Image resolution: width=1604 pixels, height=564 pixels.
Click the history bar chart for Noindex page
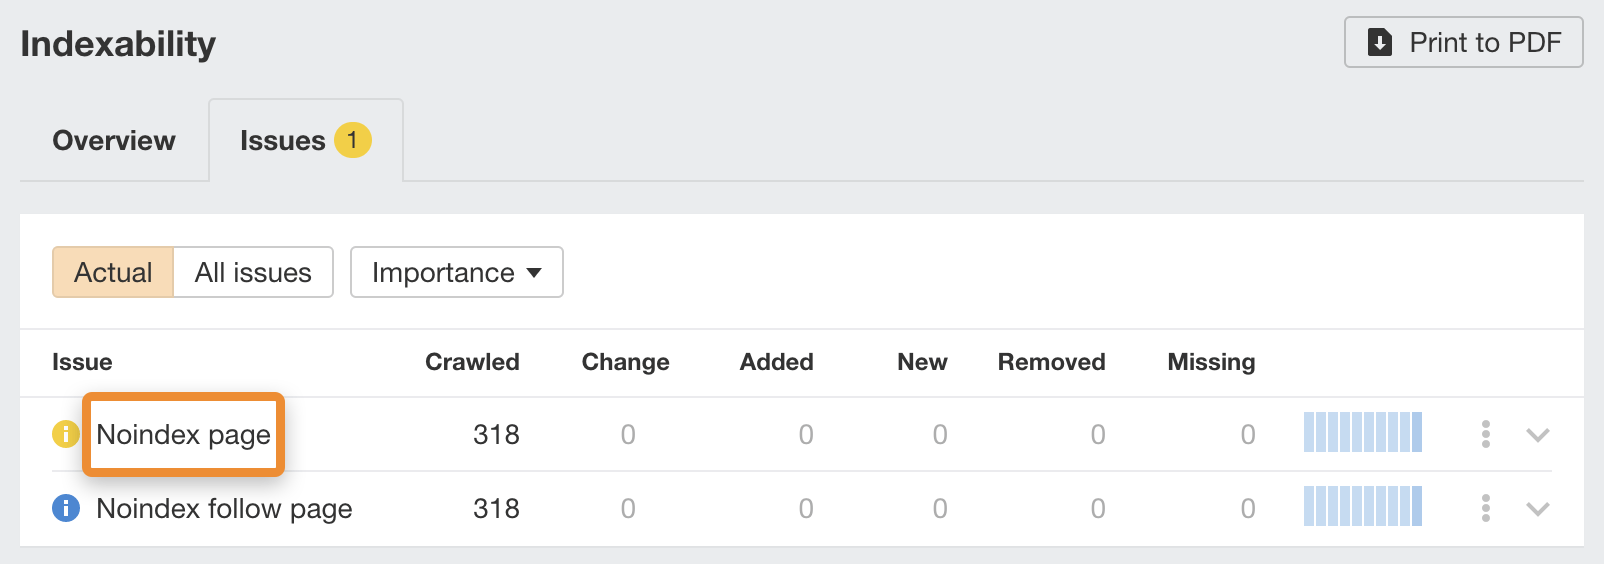[x=1362, y=432]
